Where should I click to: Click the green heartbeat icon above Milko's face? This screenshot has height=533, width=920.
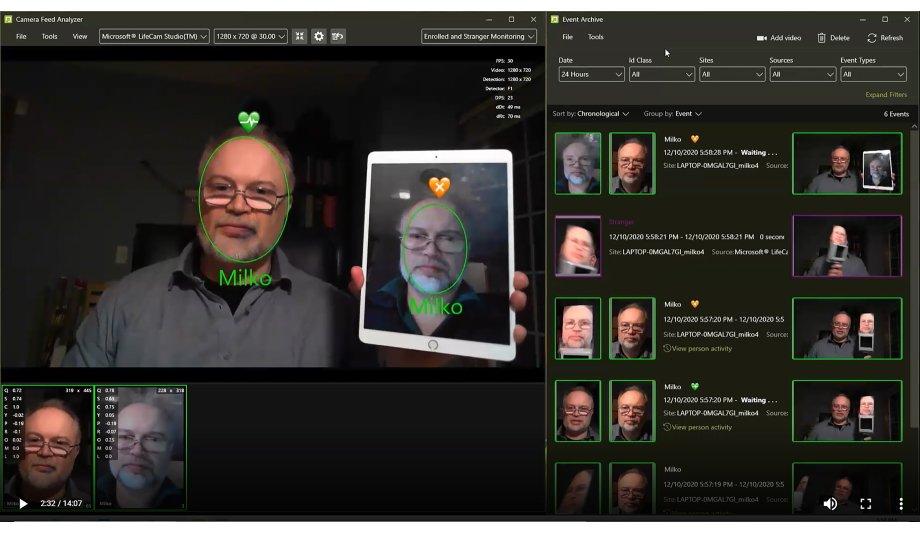tap(249, 121)
